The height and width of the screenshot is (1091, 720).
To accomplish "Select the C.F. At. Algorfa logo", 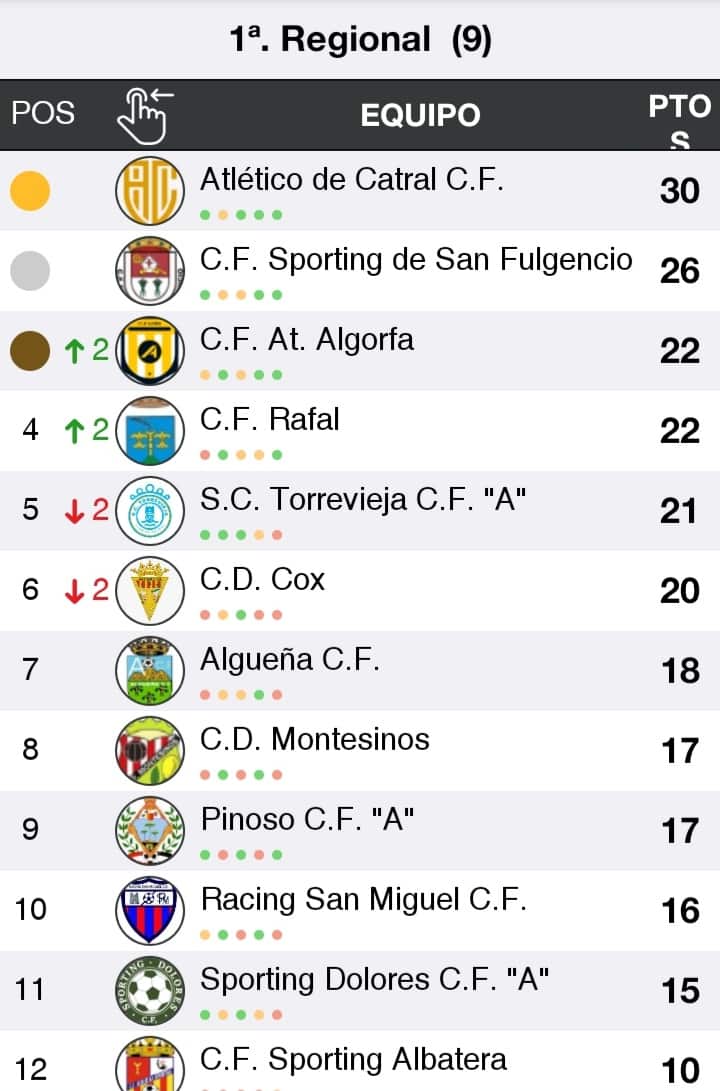I will coord(150,350).
